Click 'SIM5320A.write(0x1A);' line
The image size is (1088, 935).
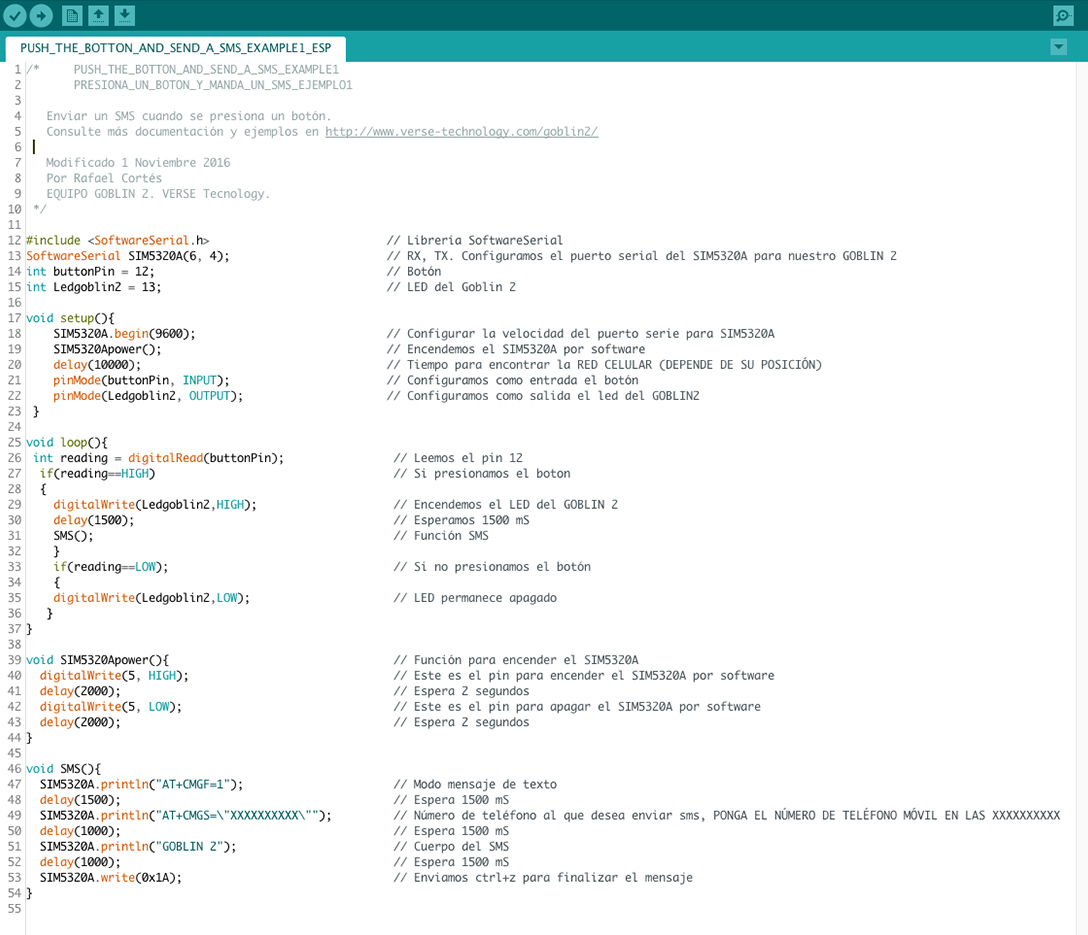click(x=110, y=877)
